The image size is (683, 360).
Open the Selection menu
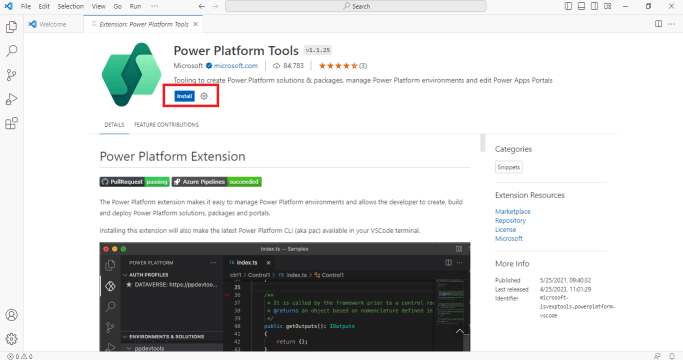tap(71, 6)
